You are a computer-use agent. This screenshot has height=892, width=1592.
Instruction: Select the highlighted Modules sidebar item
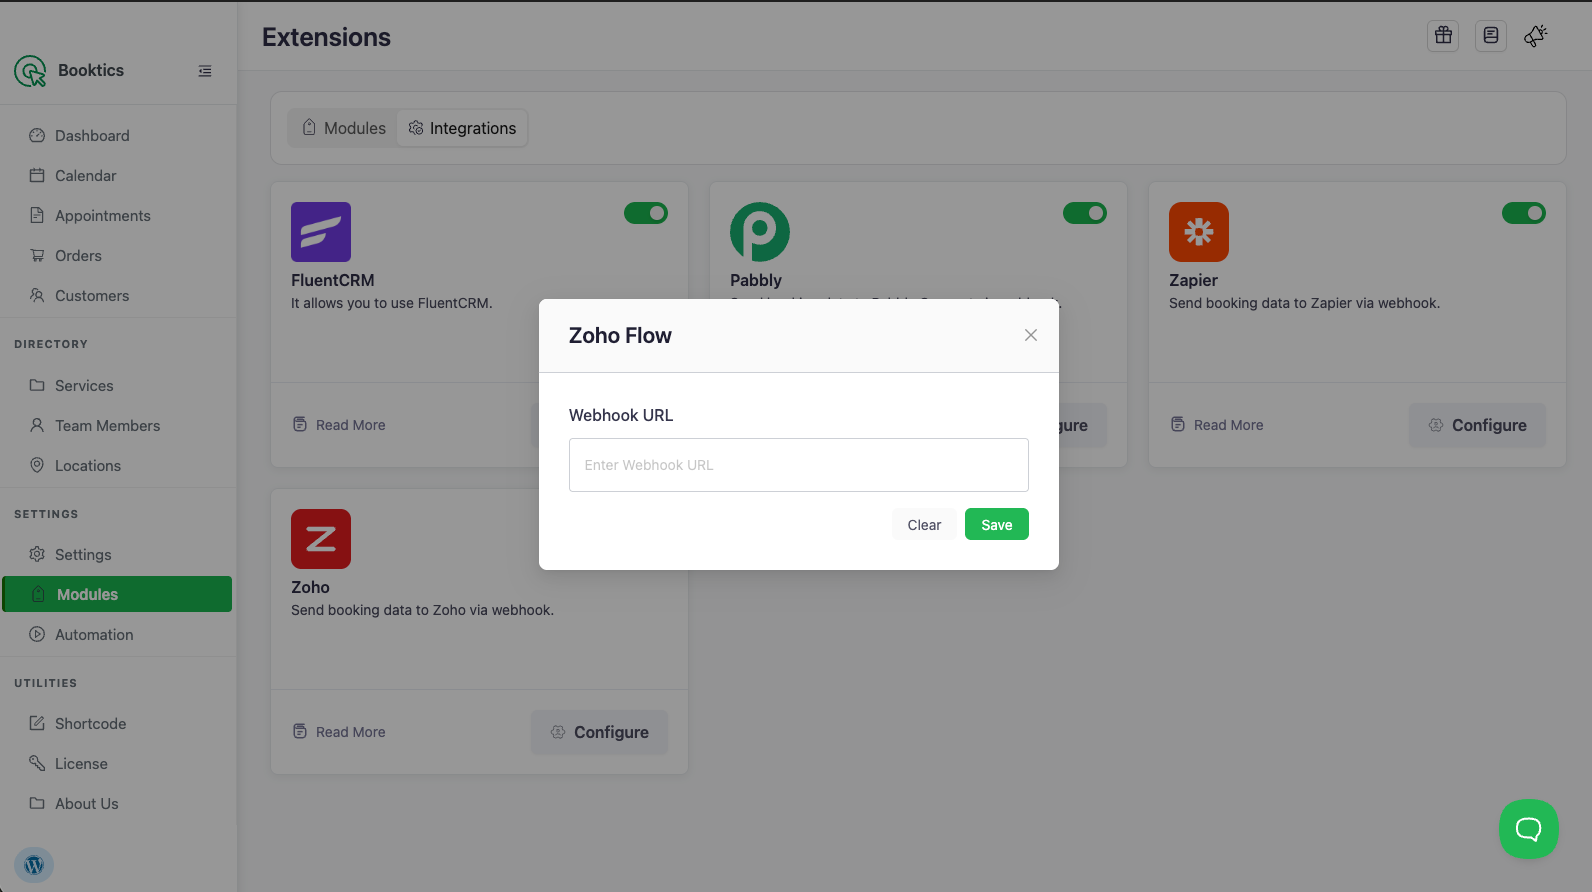118,594
